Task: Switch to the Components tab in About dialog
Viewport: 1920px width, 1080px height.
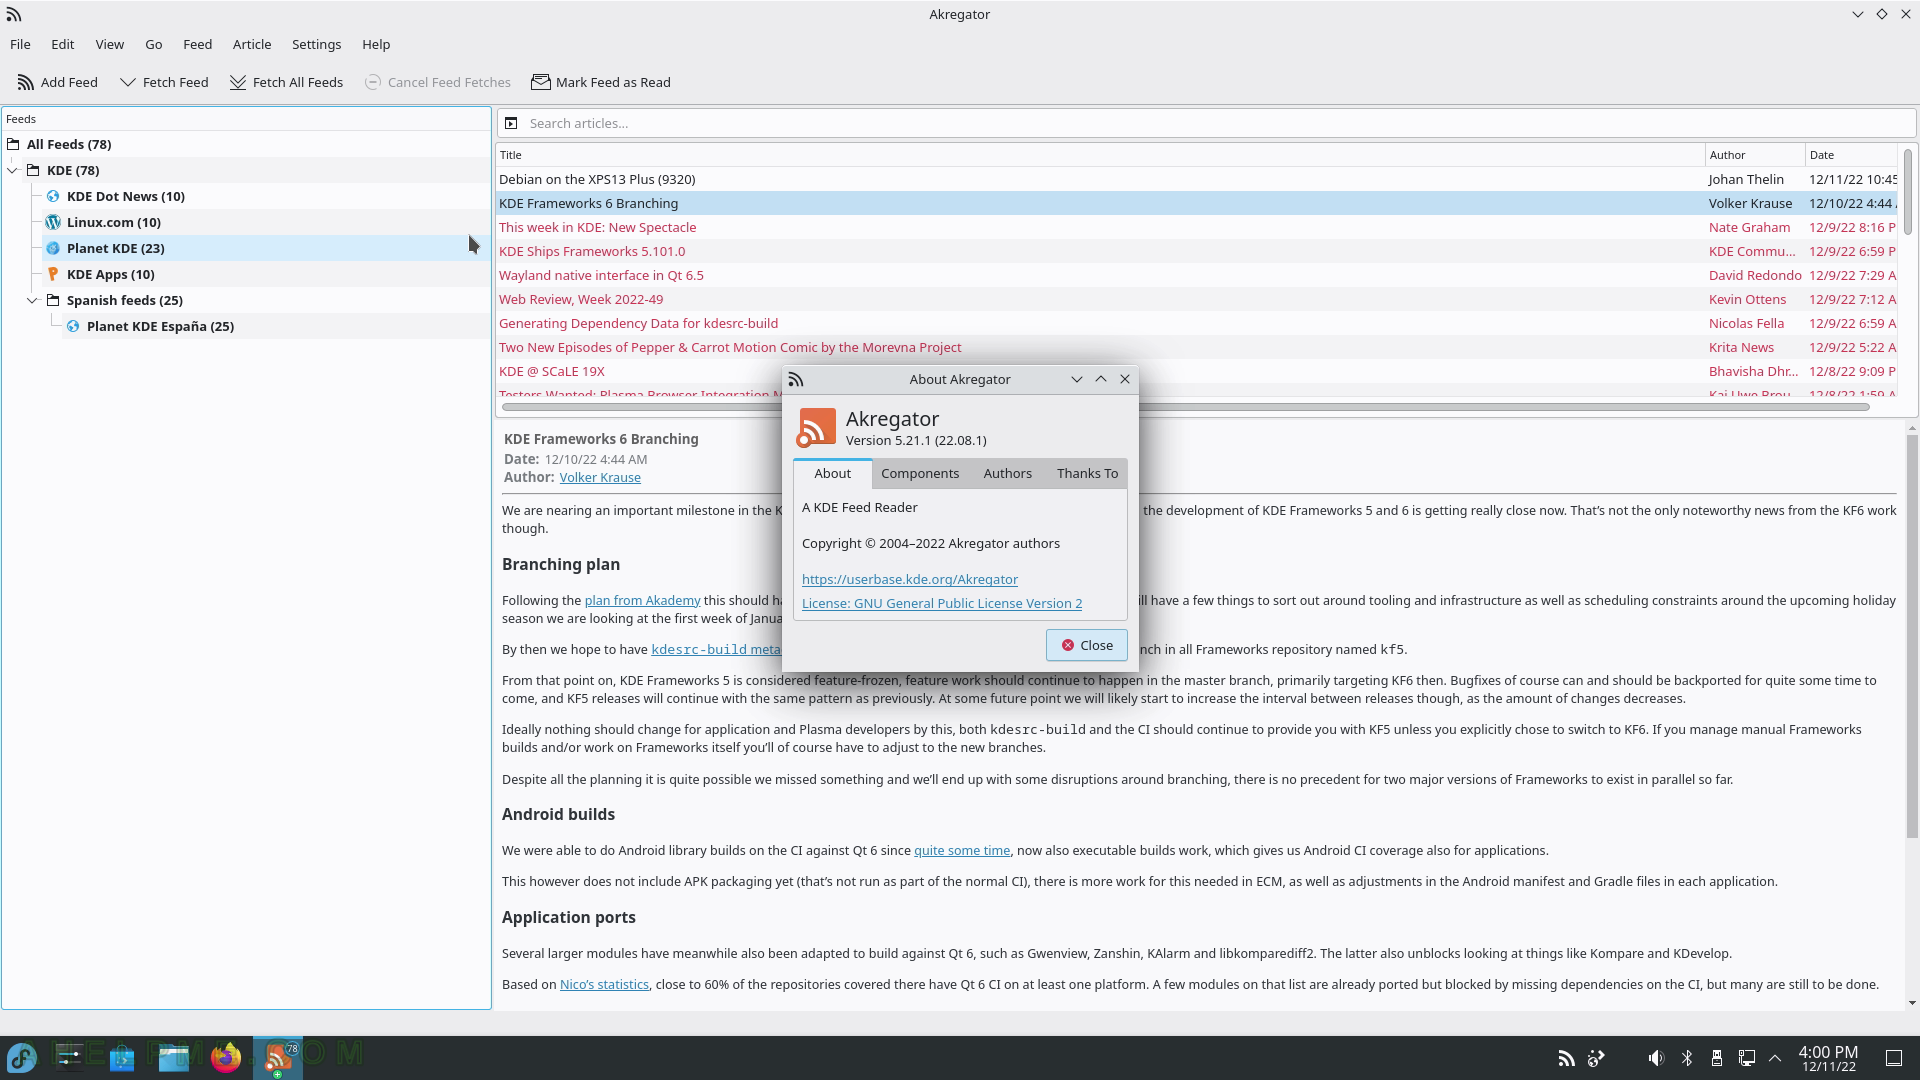Action: [x=920, y=473]
